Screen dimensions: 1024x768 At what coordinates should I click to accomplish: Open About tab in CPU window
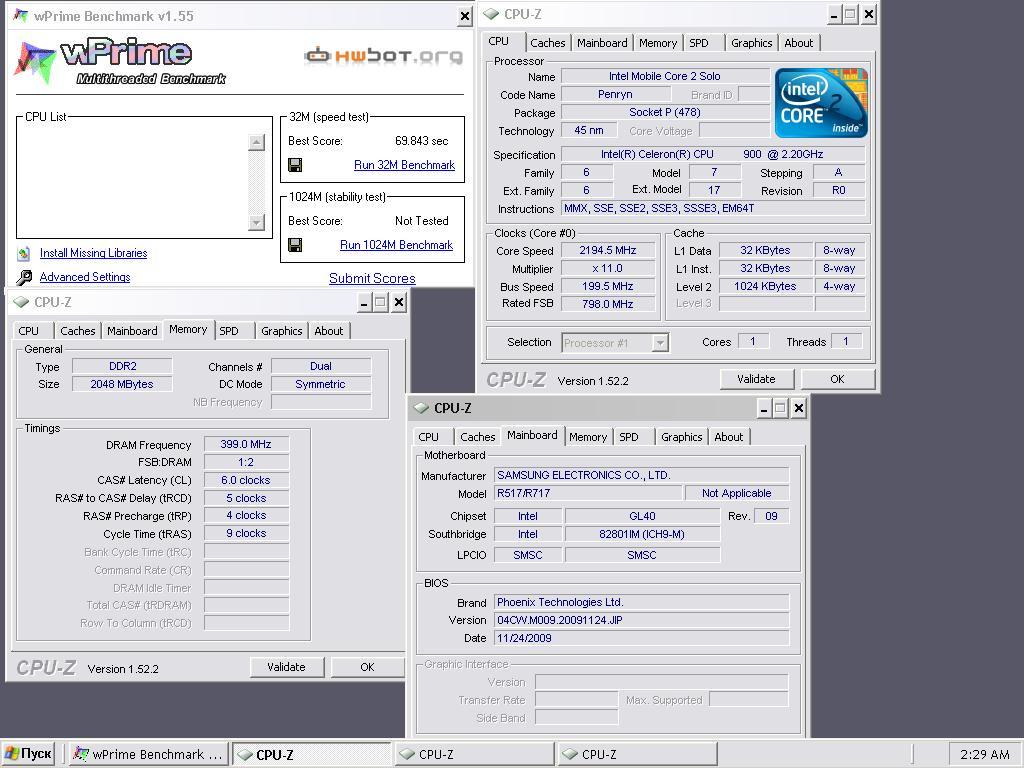tap(799, 43)
